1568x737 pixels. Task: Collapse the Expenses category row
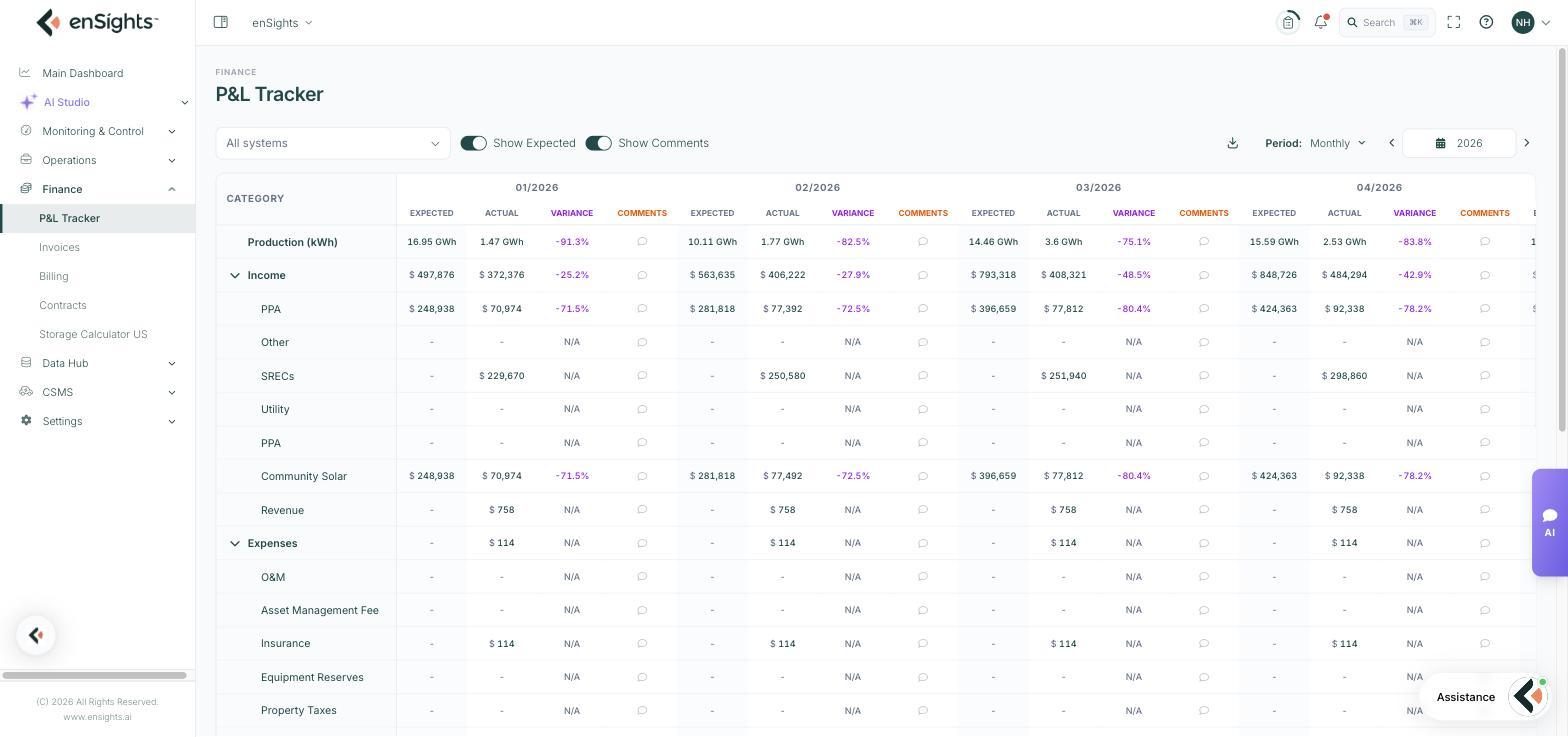[235, 543]
